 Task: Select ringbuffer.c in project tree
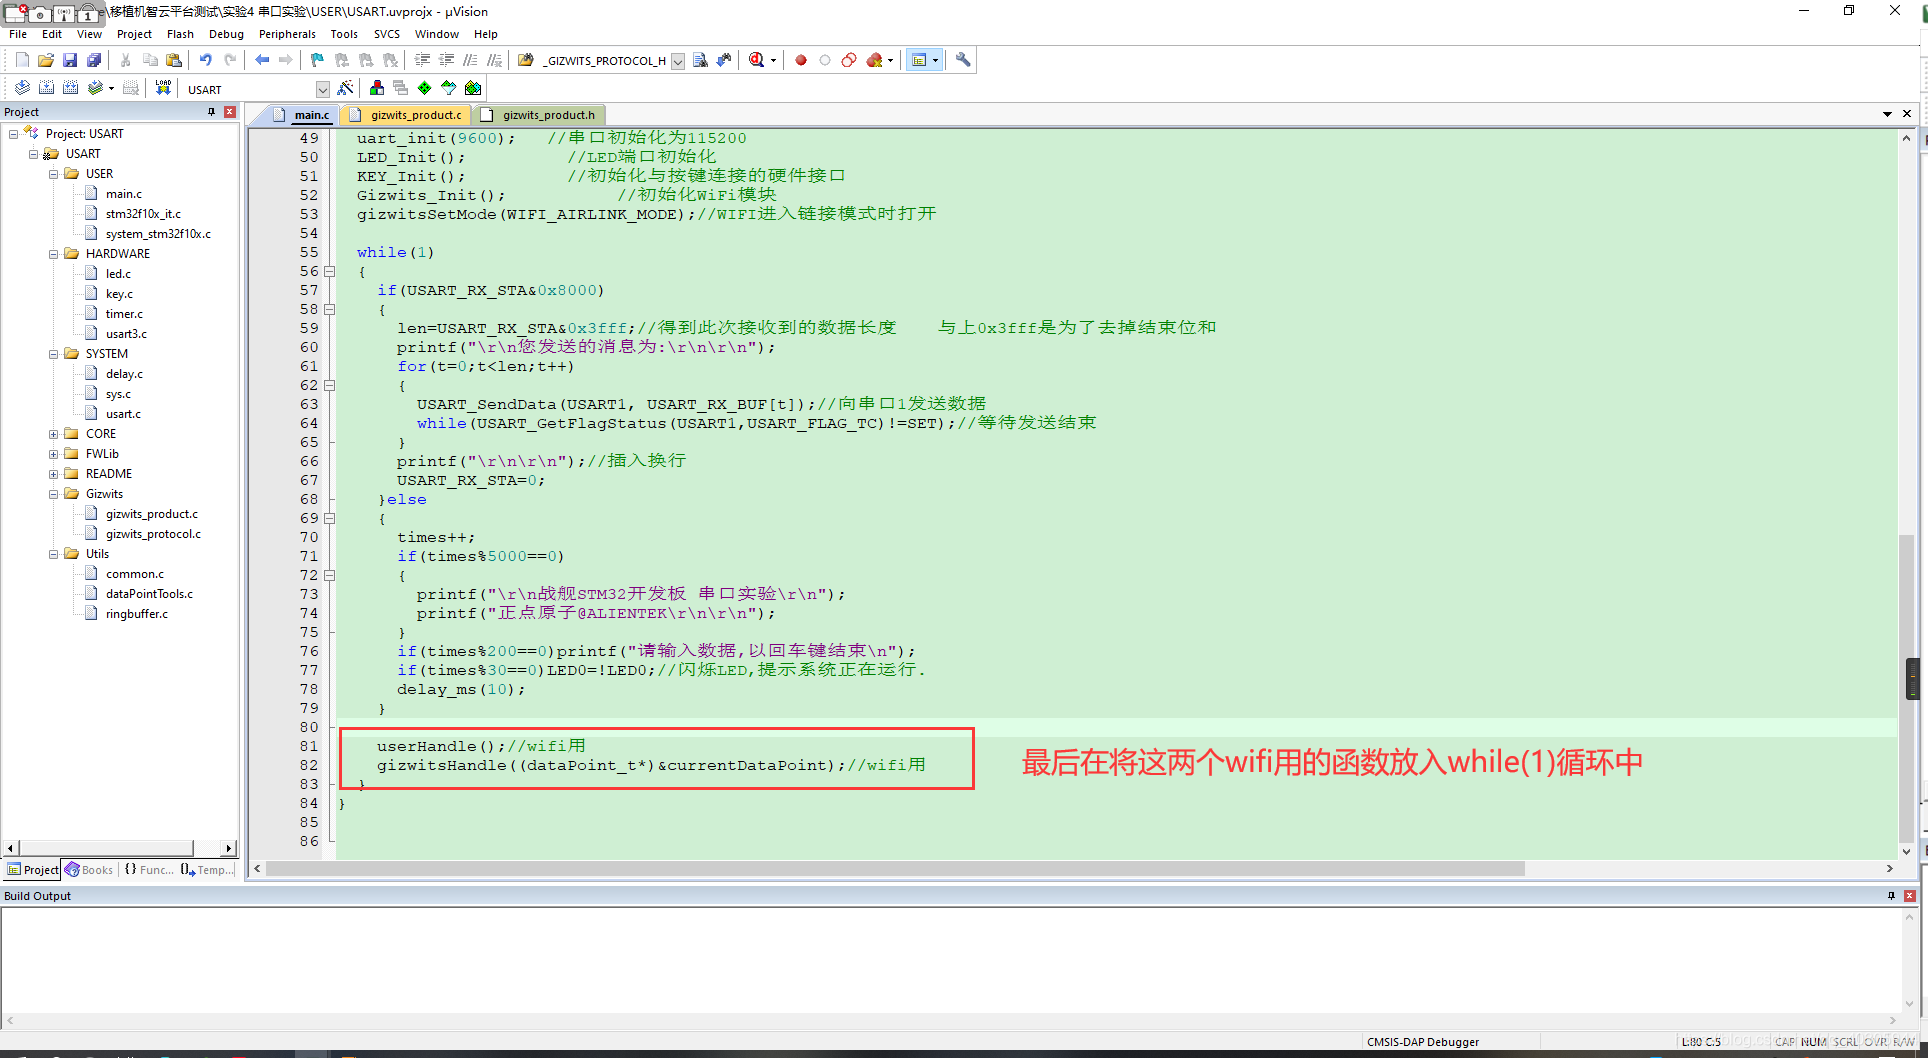(137, 614)
